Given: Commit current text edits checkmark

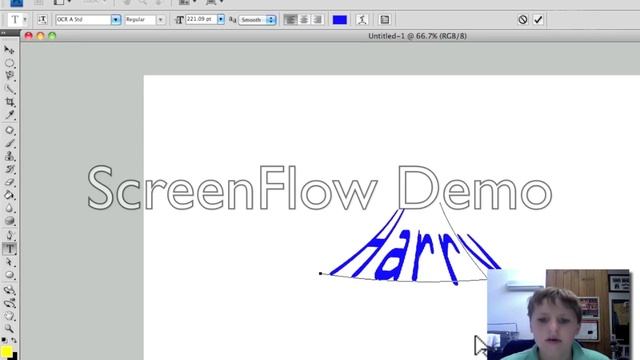Looking at the screenshot, I should coord(538,20).
